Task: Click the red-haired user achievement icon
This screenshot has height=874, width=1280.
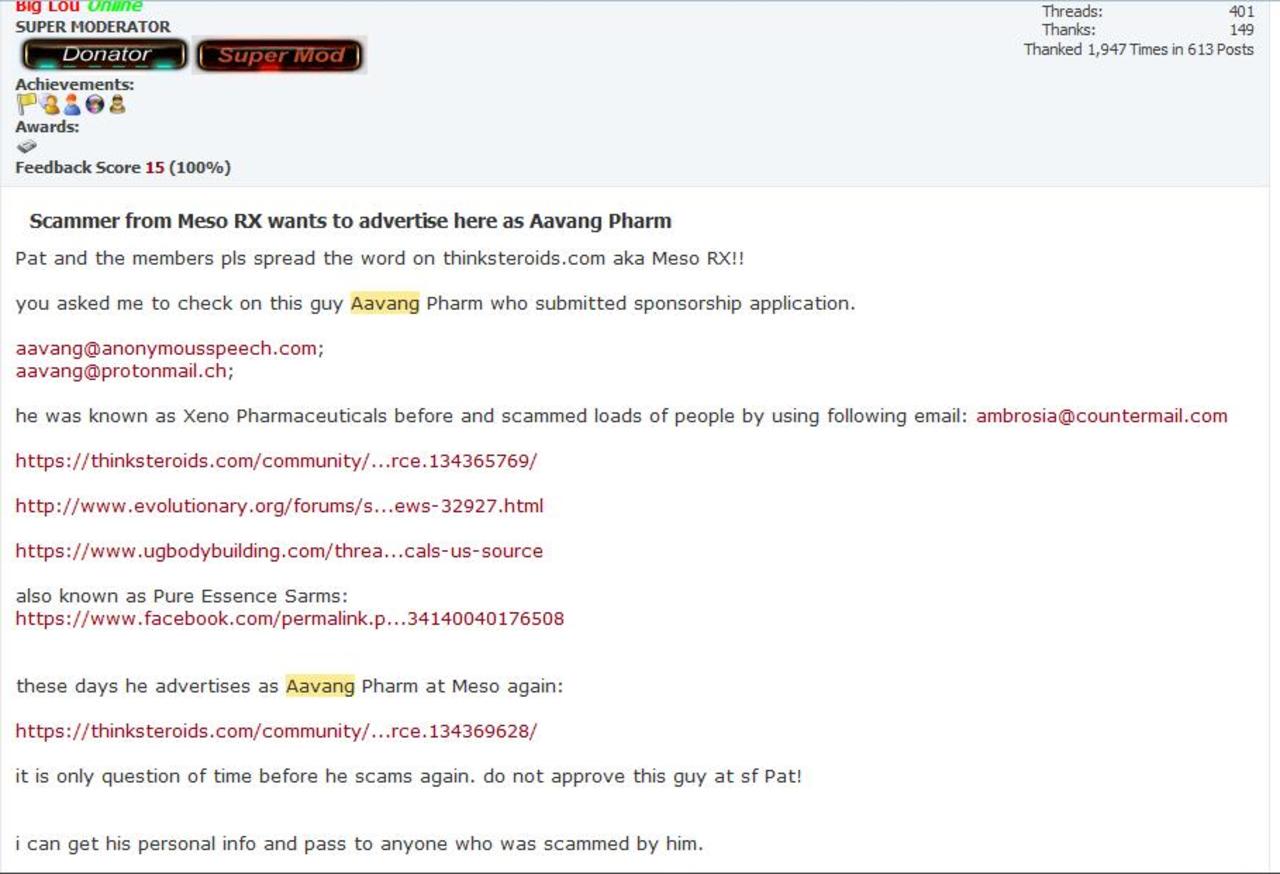Action: [x=72, y=104]
